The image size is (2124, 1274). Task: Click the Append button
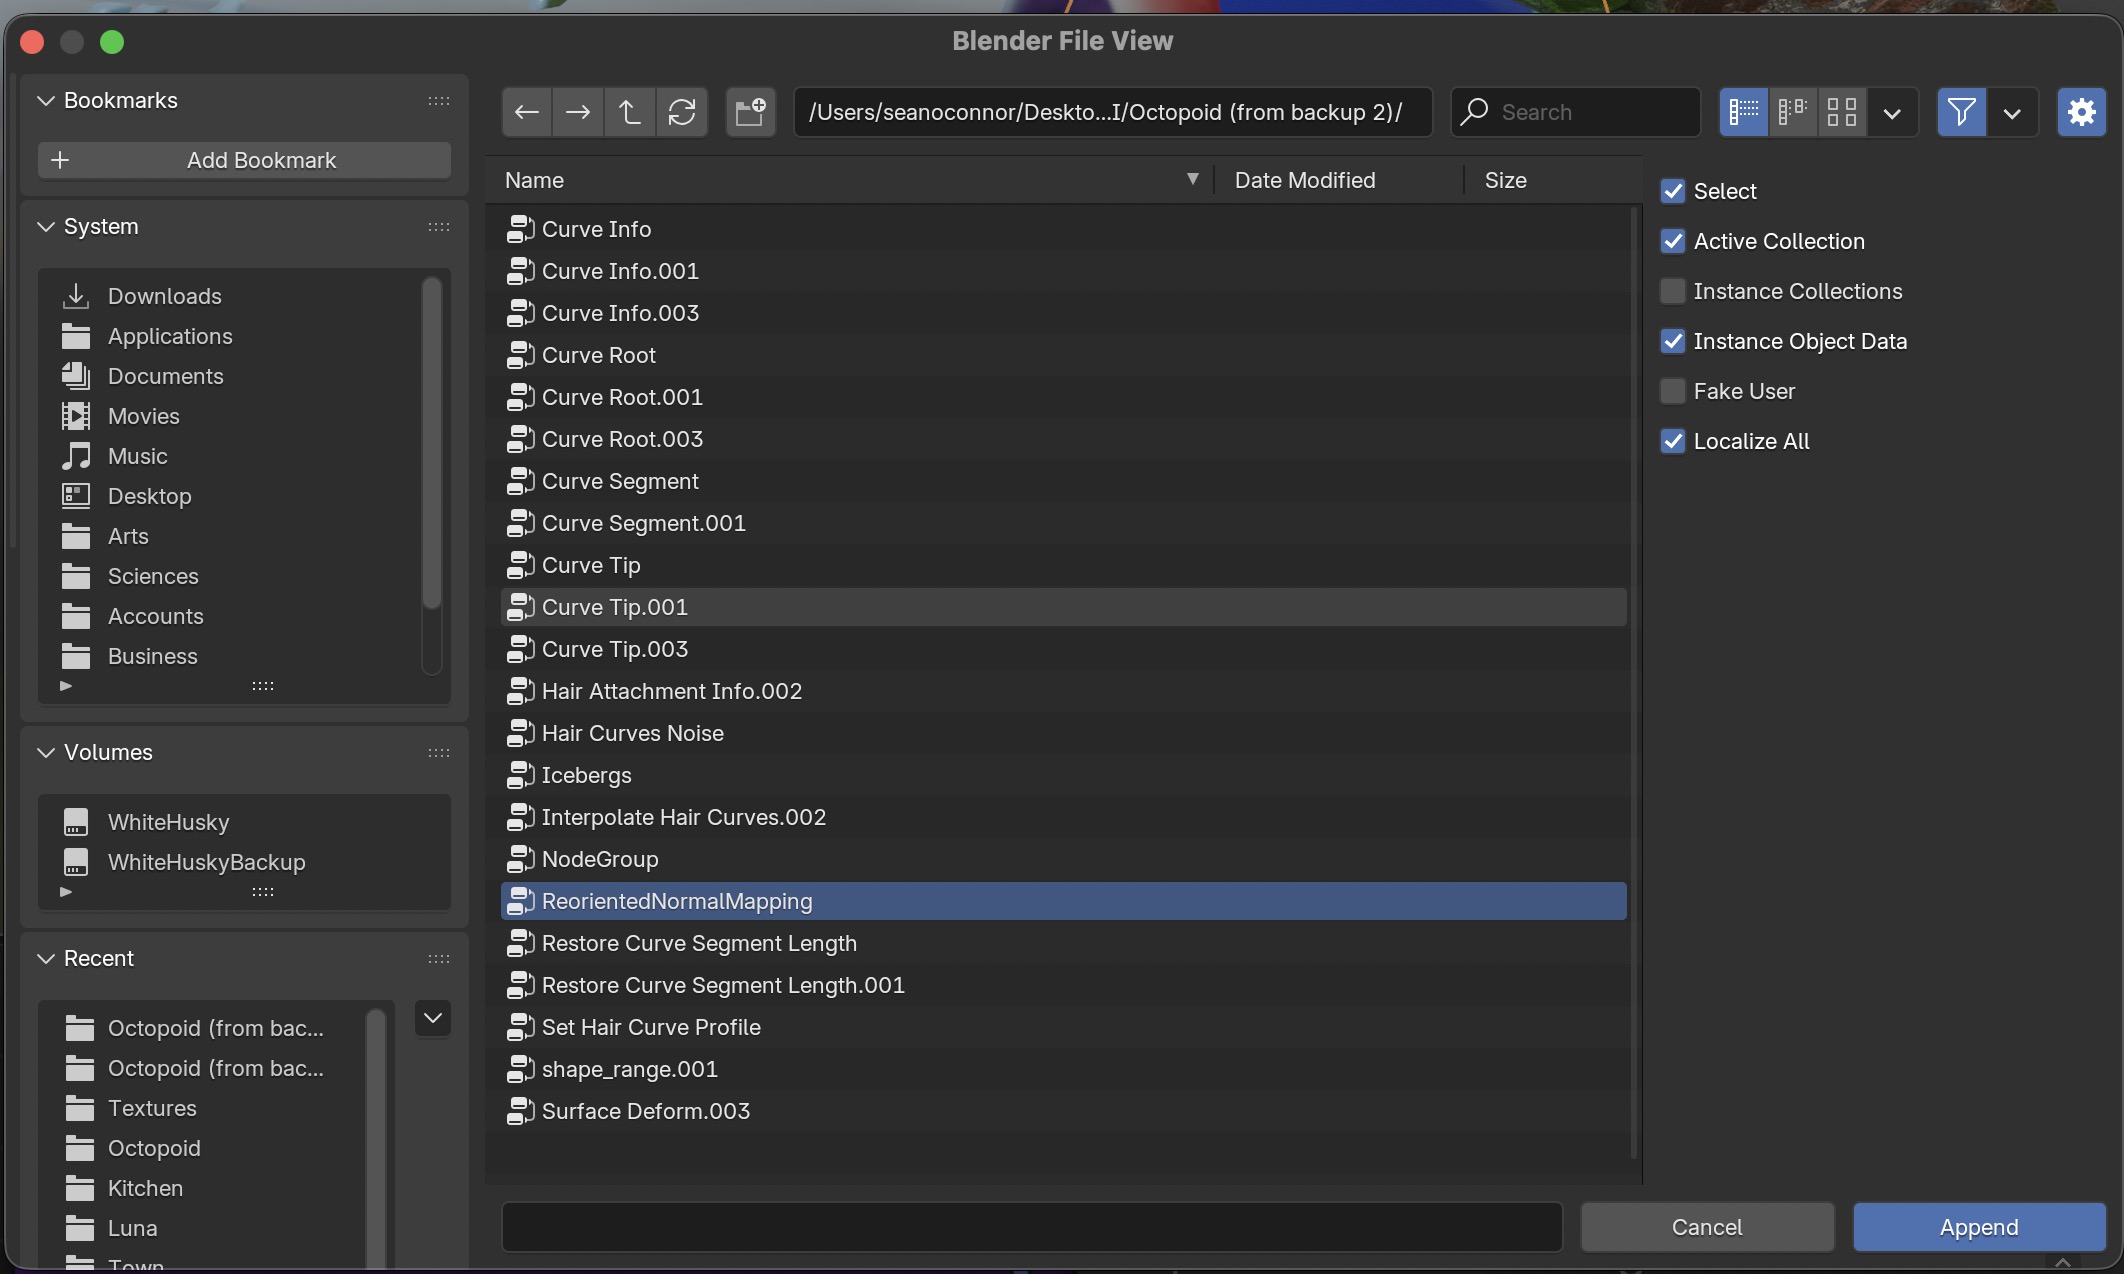[x=1978, y=1227]
